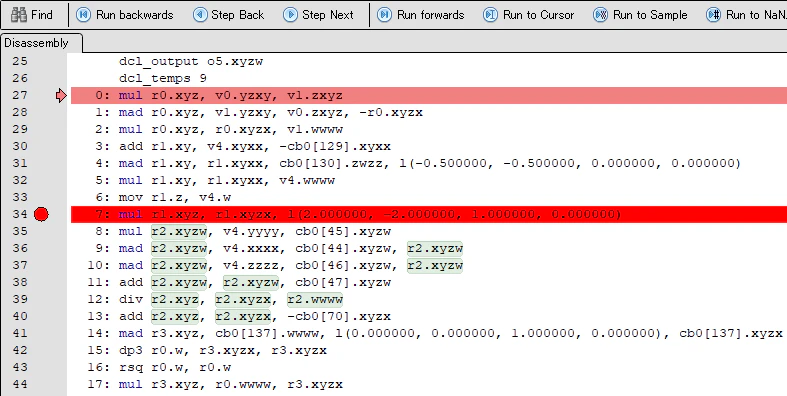The image size is (787, 396).
Task: Click the Run to Cursor label
Action: 539,15
